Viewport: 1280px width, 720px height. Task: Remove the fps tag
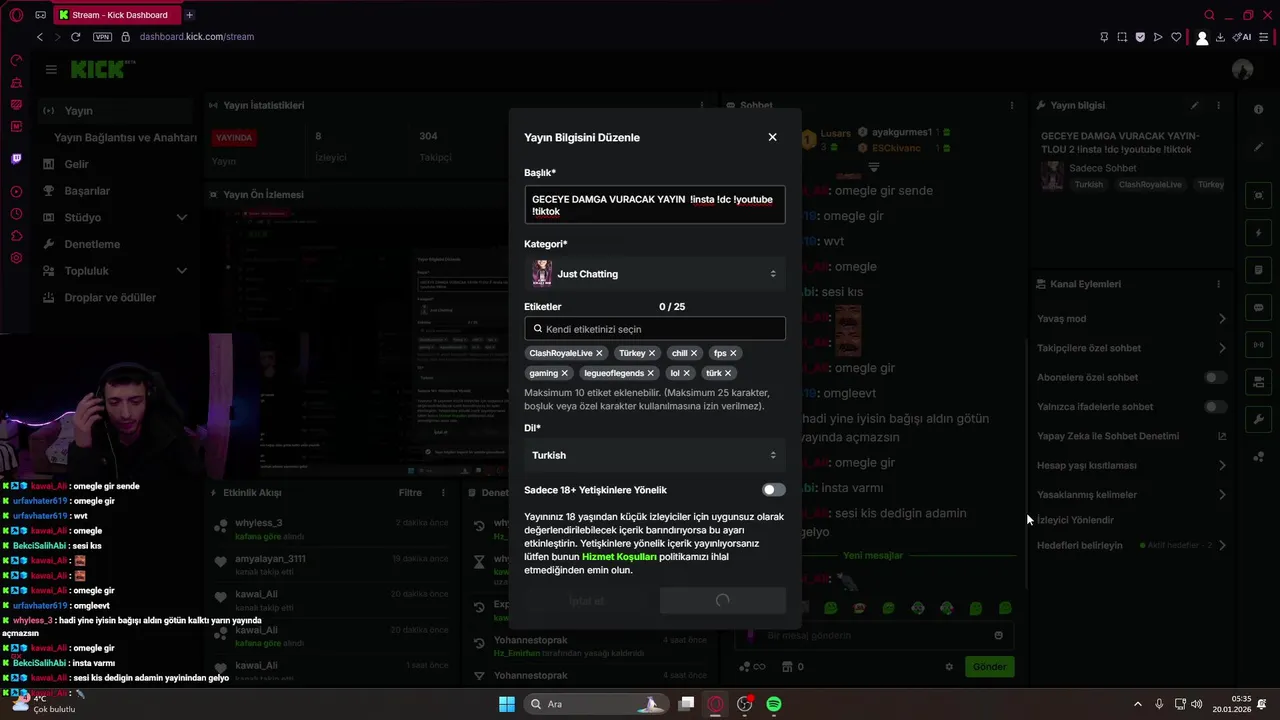[x=733, y=353]
